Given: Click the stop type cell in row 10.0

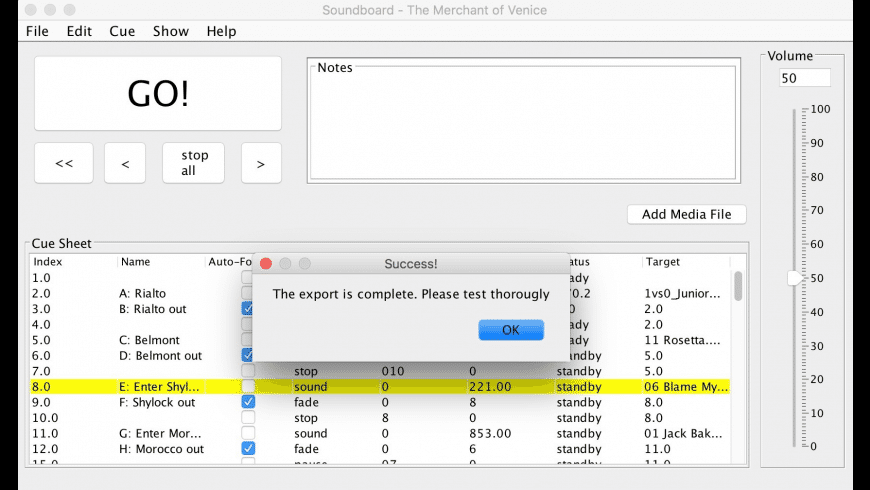Looking at the screenshot, I should [306, 418].
